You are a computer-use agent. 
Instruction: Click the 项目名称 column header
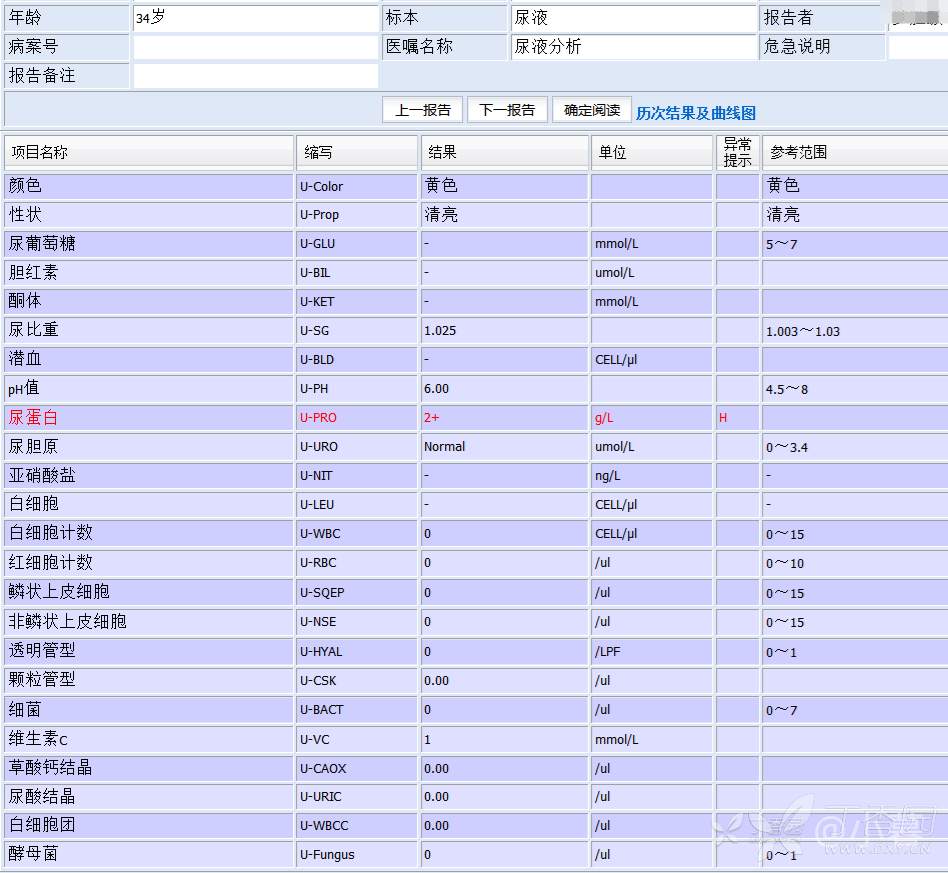pos(149,152)
